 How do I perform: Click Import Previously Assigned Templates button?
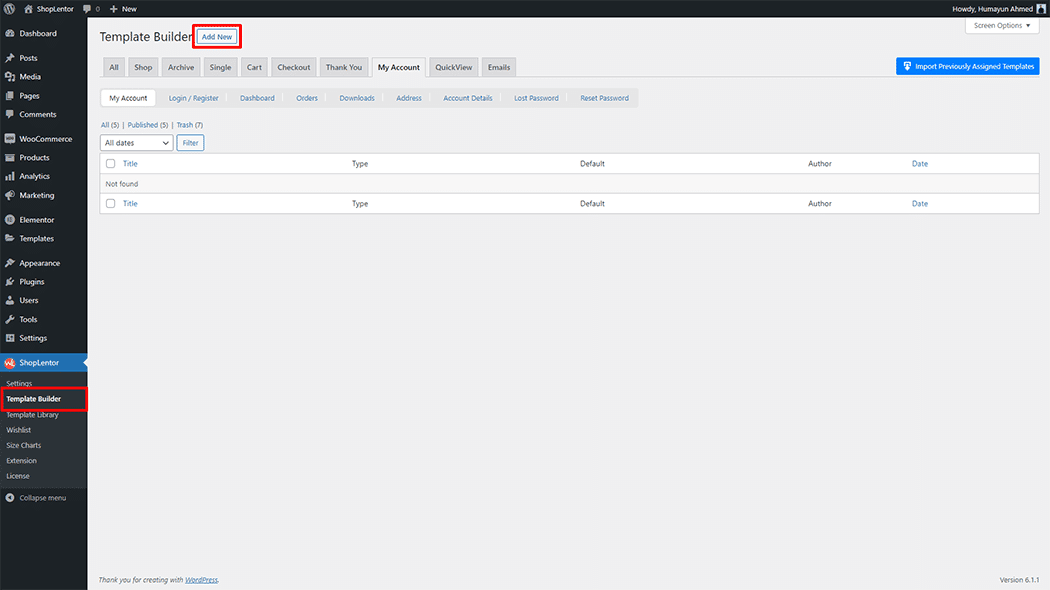coord(967,67)
